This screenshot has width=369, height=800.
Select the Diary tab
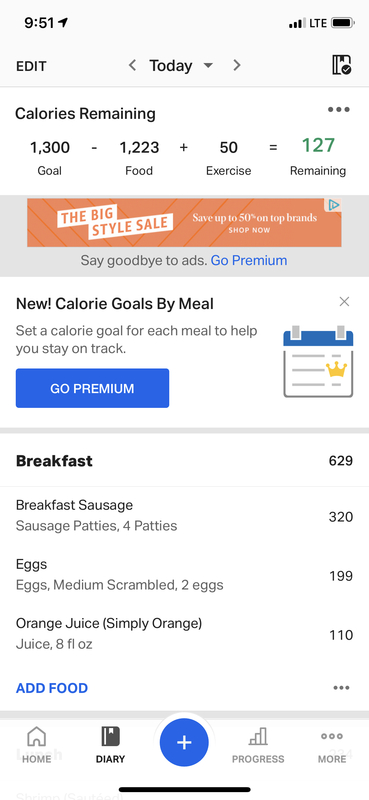coord(110,745)
